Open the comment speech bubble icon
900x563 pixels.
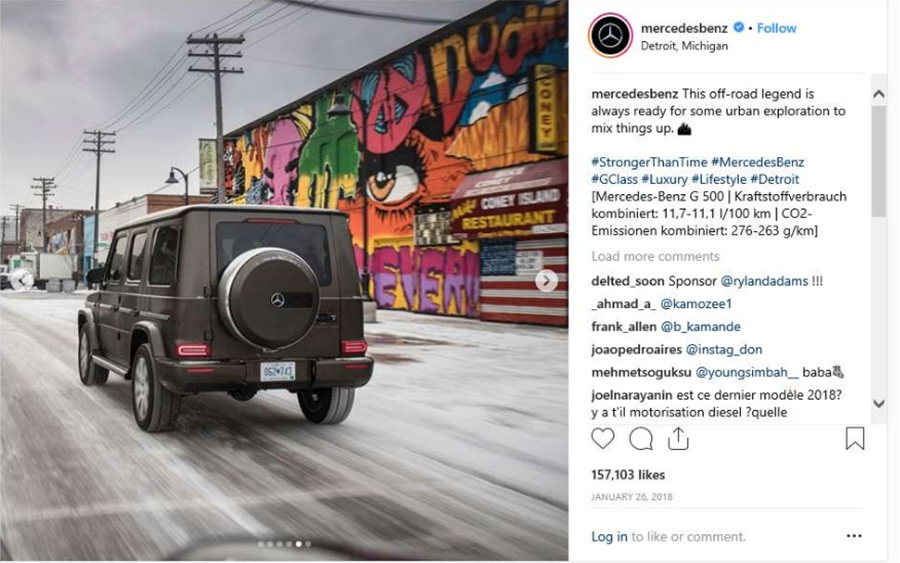pos(641,439)
